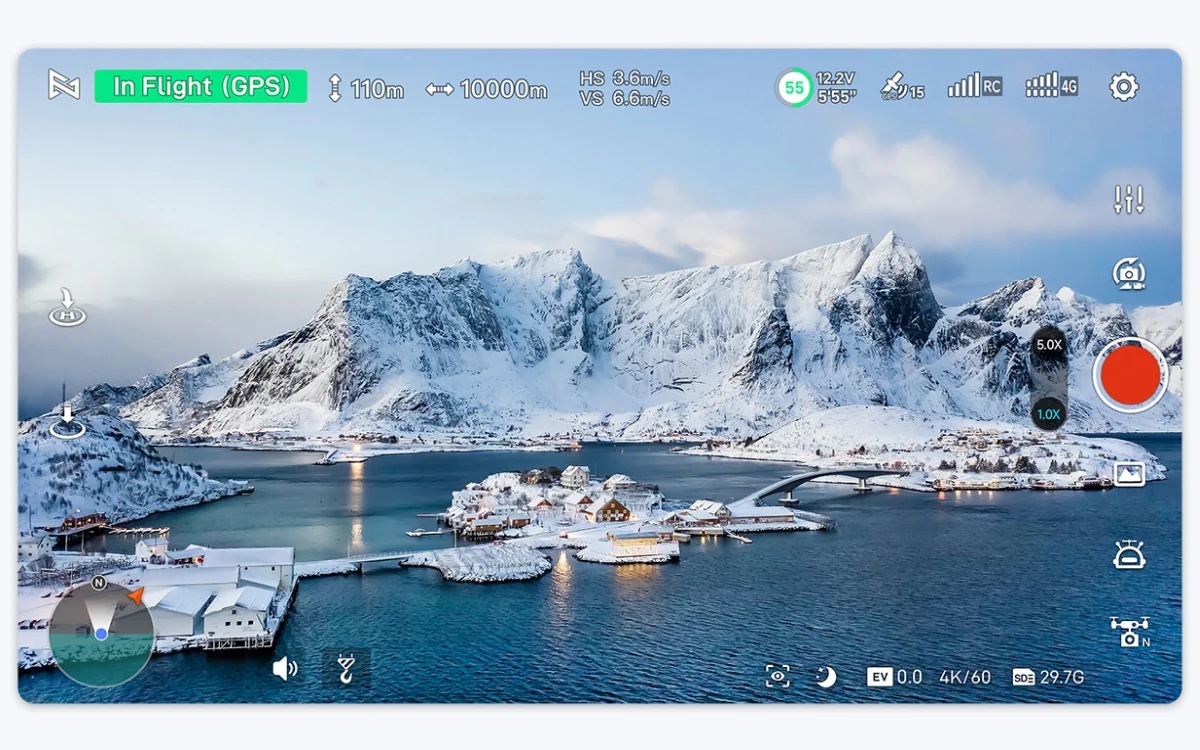Viewport: 1200px width, 750px height.
Task: Tap the auto landing icon
Action: pos(67,420)
